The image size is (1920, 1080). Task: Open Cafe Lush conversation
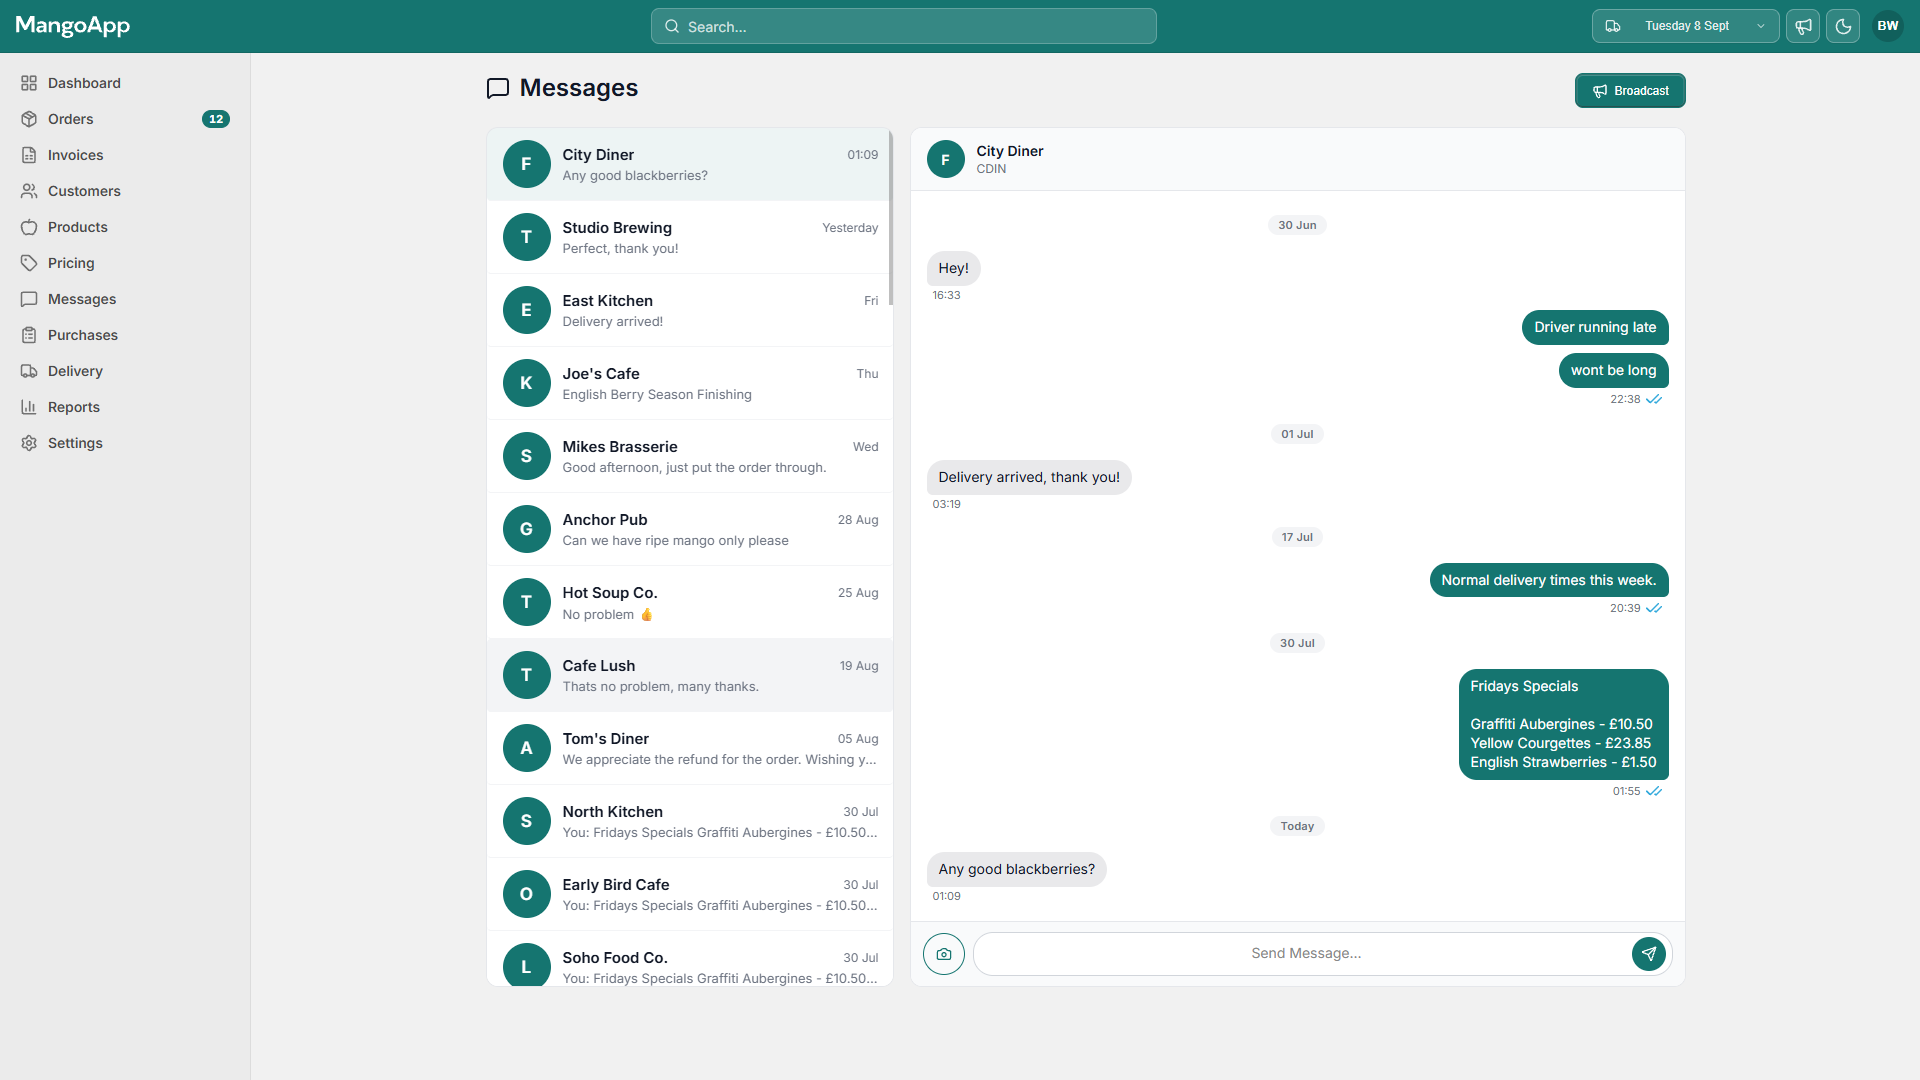688,675
